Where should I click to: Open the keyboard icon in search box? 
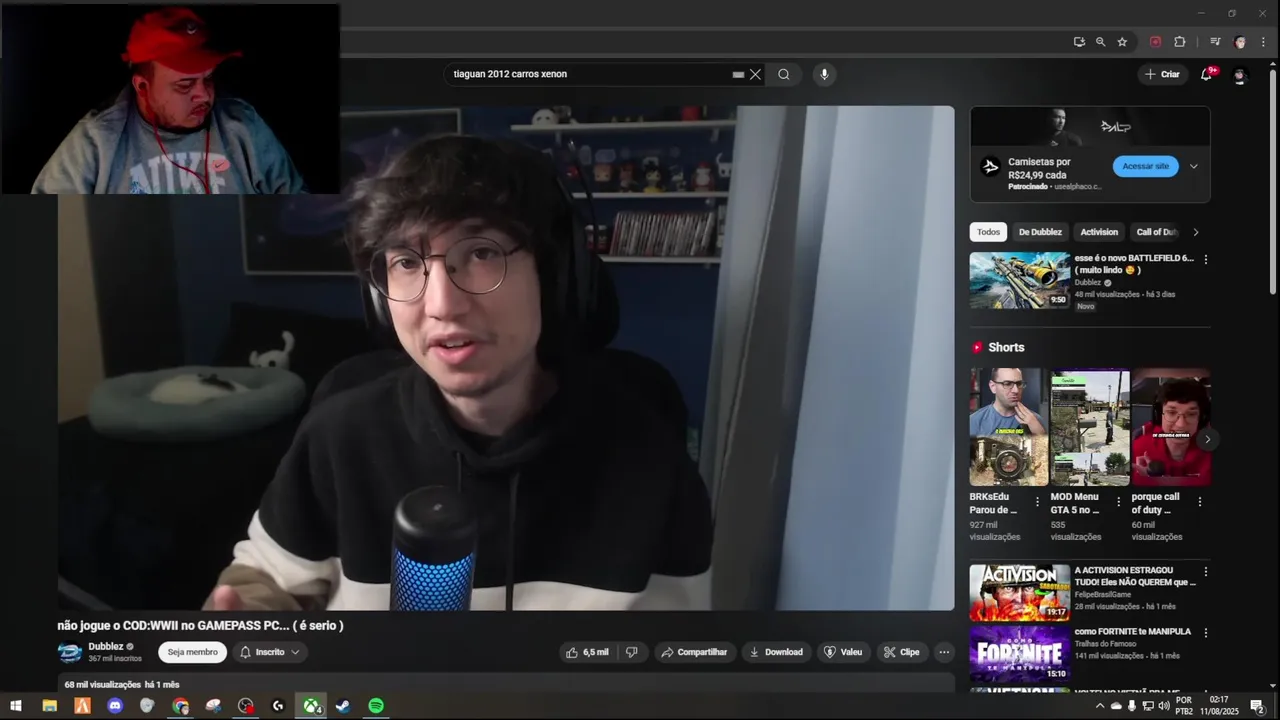[738, 74]
